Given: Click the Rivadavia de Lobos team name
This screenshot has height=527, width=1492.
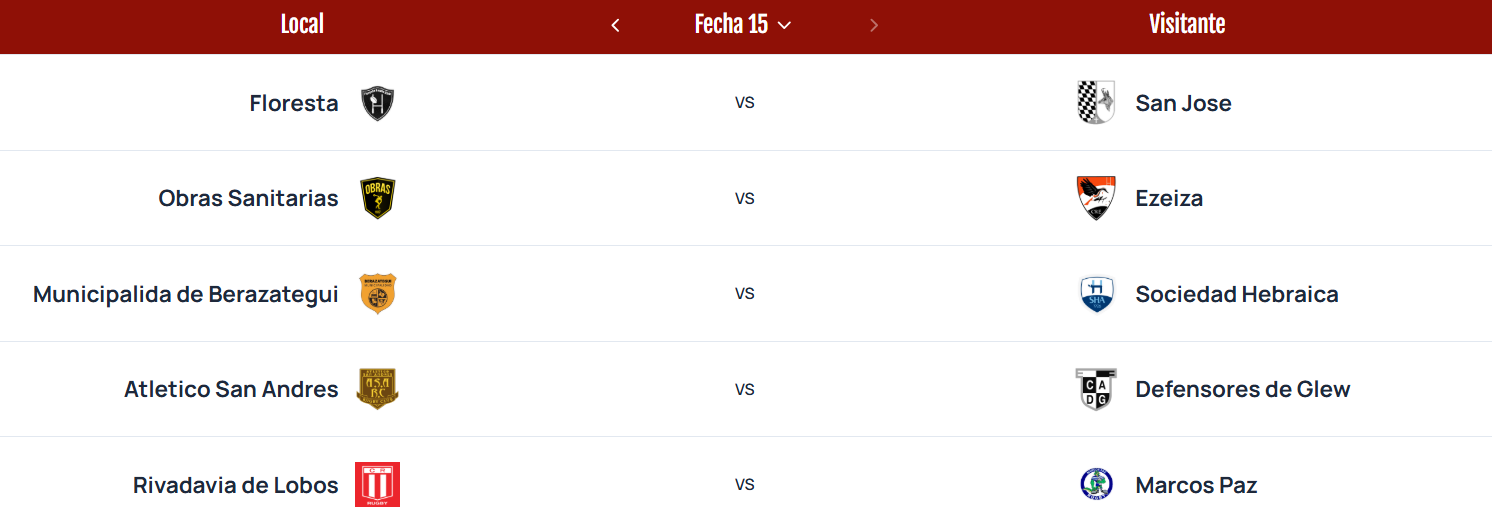Looking at the screenshot, I should (236, 485).
